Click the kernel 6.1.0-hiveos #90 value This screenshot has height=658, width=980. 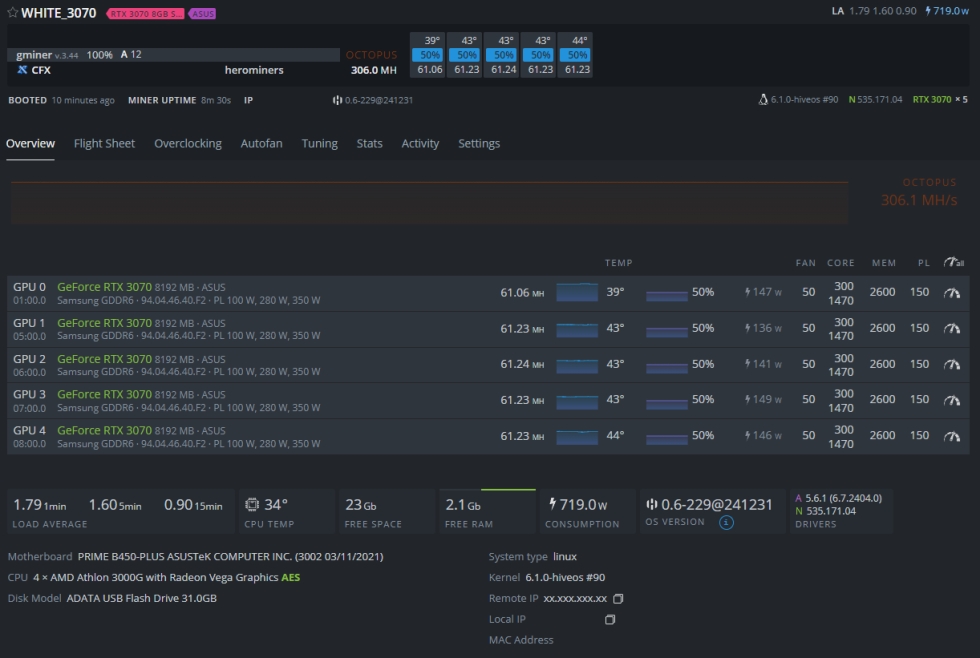pos(565,577)
